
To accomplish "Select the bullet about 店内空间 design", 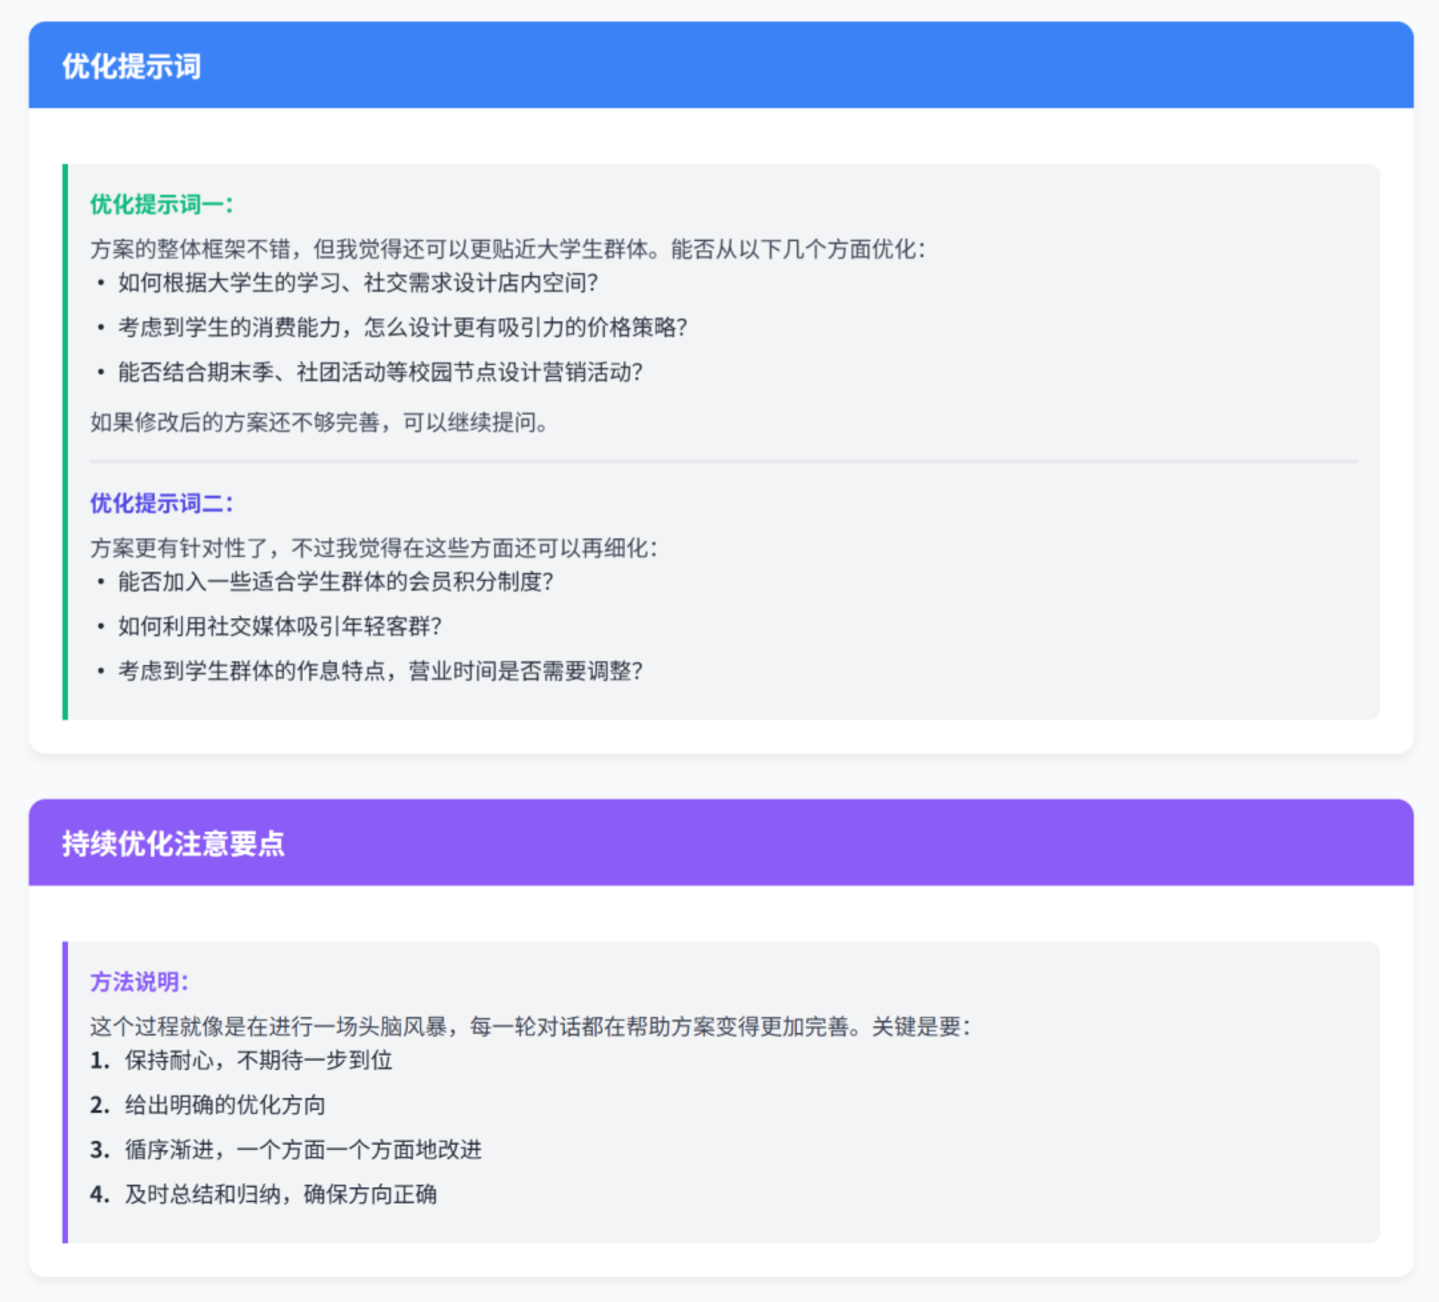I will [357, 283].
